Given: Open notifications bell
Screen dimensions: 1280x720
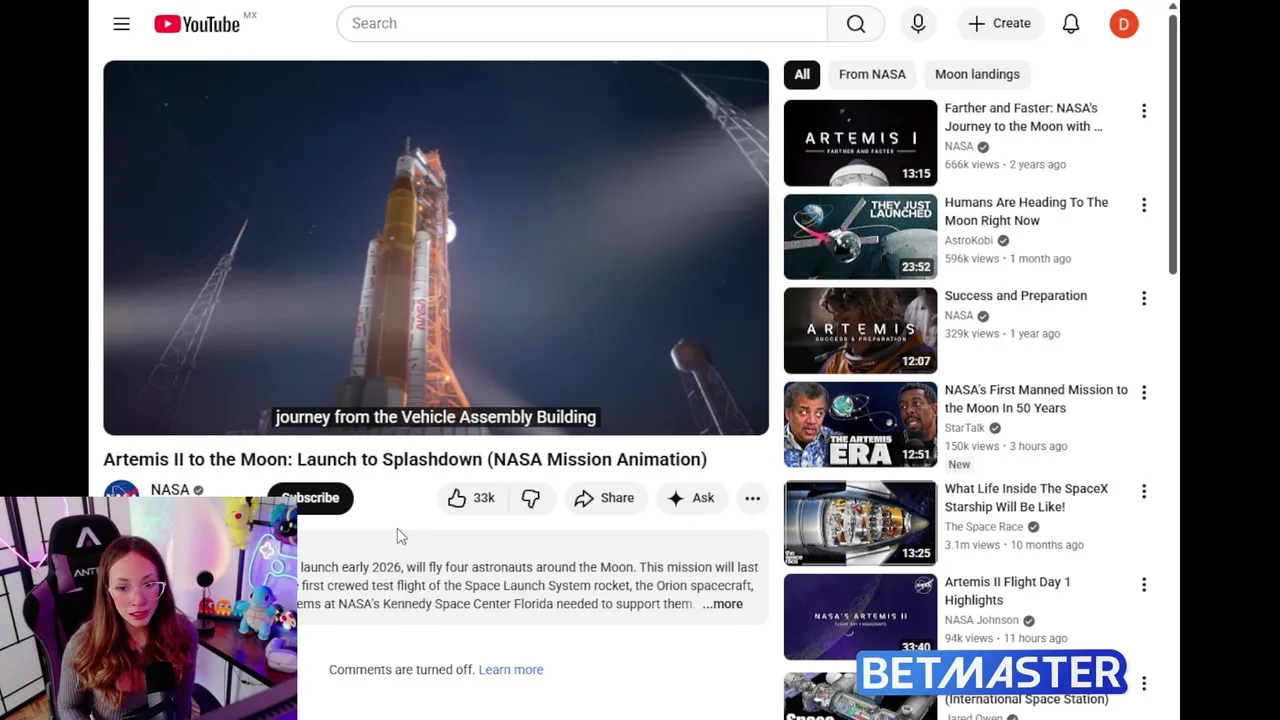Looking at the screenshot, I should point(1071,24).
